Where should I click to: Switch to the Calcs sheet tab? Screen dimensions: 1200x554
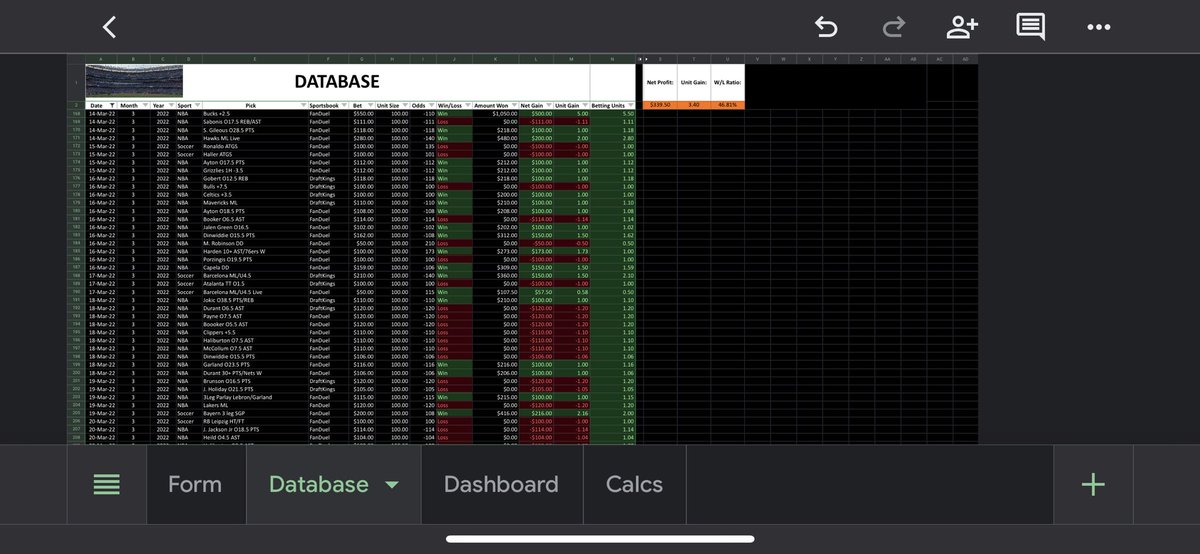634,485
